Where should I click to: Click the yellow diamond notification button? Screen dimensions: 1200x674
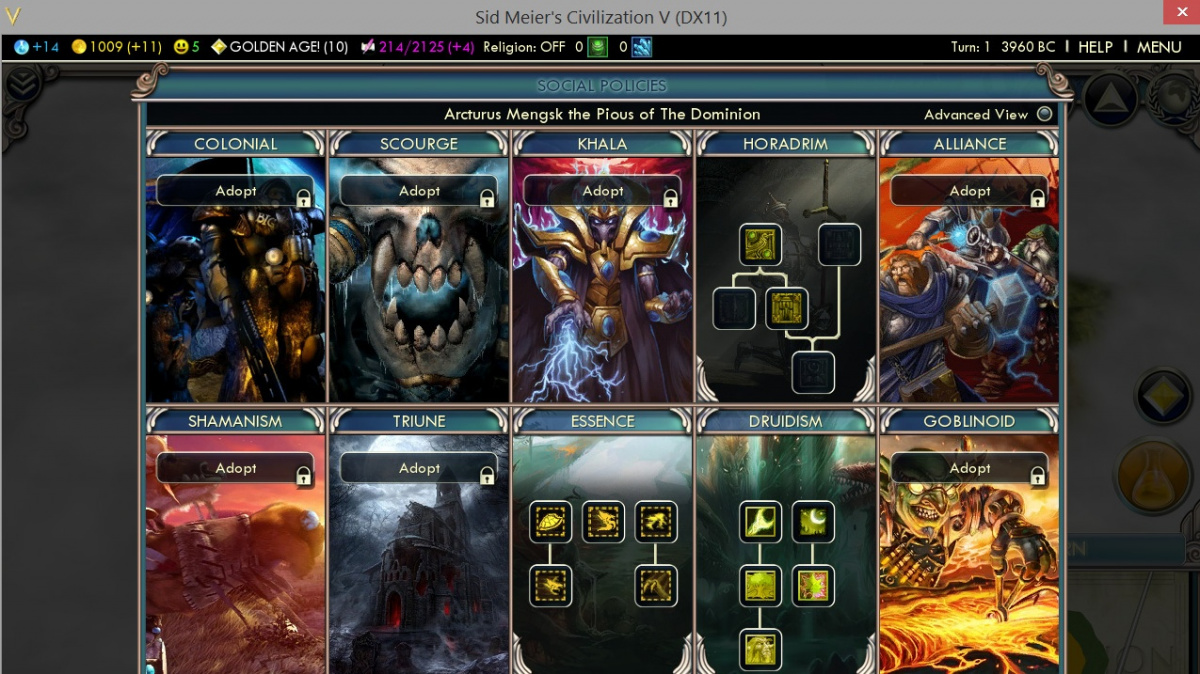pyautogui.click(x=1162, y=396)
